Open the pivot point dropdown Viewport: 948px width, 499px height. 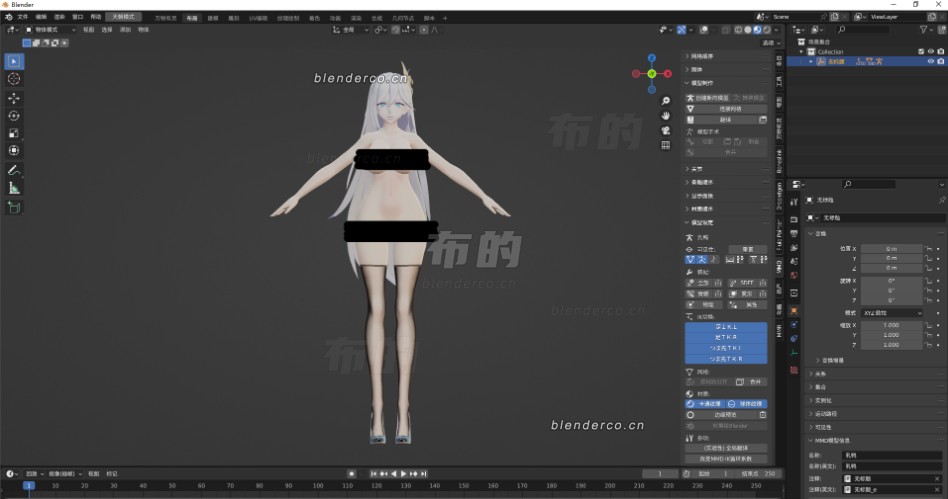tap(380, 30)
